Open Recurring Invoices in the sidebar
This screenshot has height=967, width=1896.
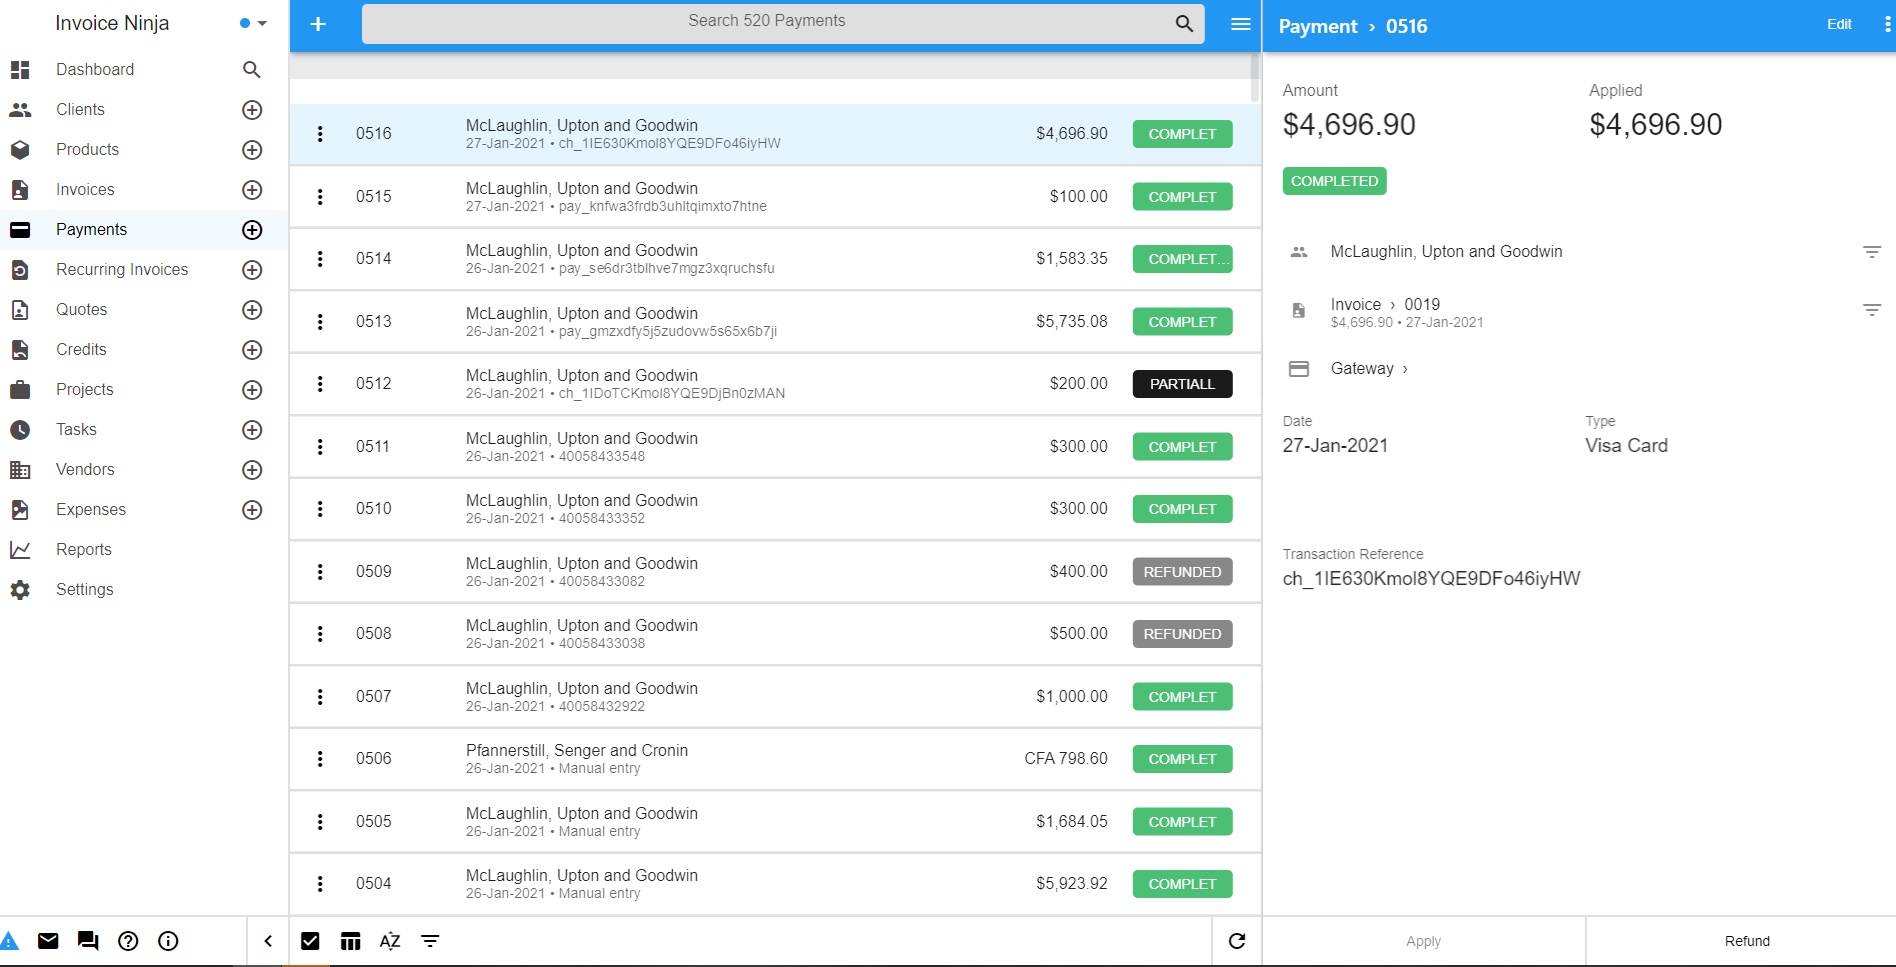pyautogui.click(x=122, y=270)
